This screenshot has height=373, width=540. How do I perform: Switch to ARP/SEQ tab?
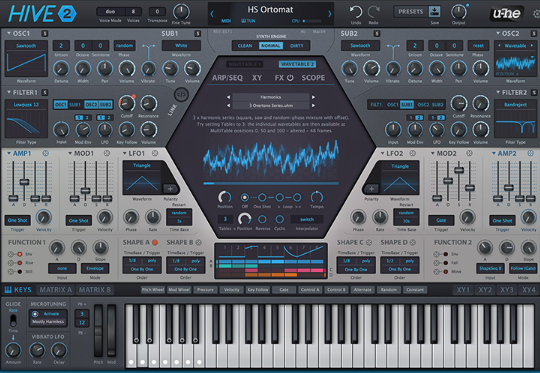(x=227, y=78)
